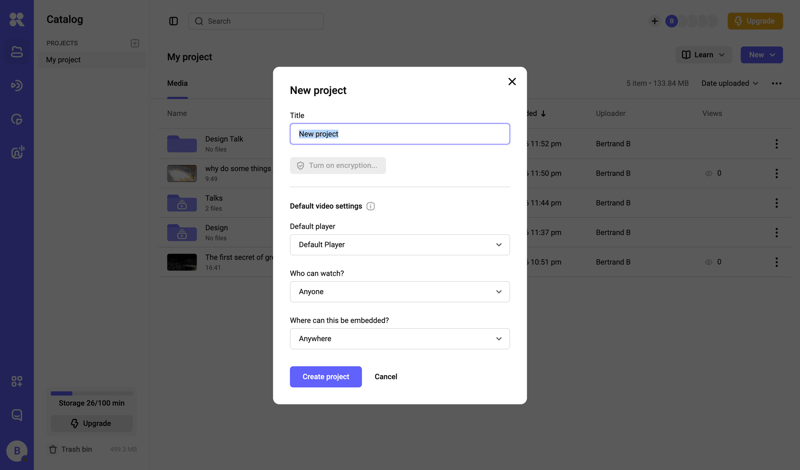Click the Create project button
This screenshot has height=470, width=800.
[325, 377]
